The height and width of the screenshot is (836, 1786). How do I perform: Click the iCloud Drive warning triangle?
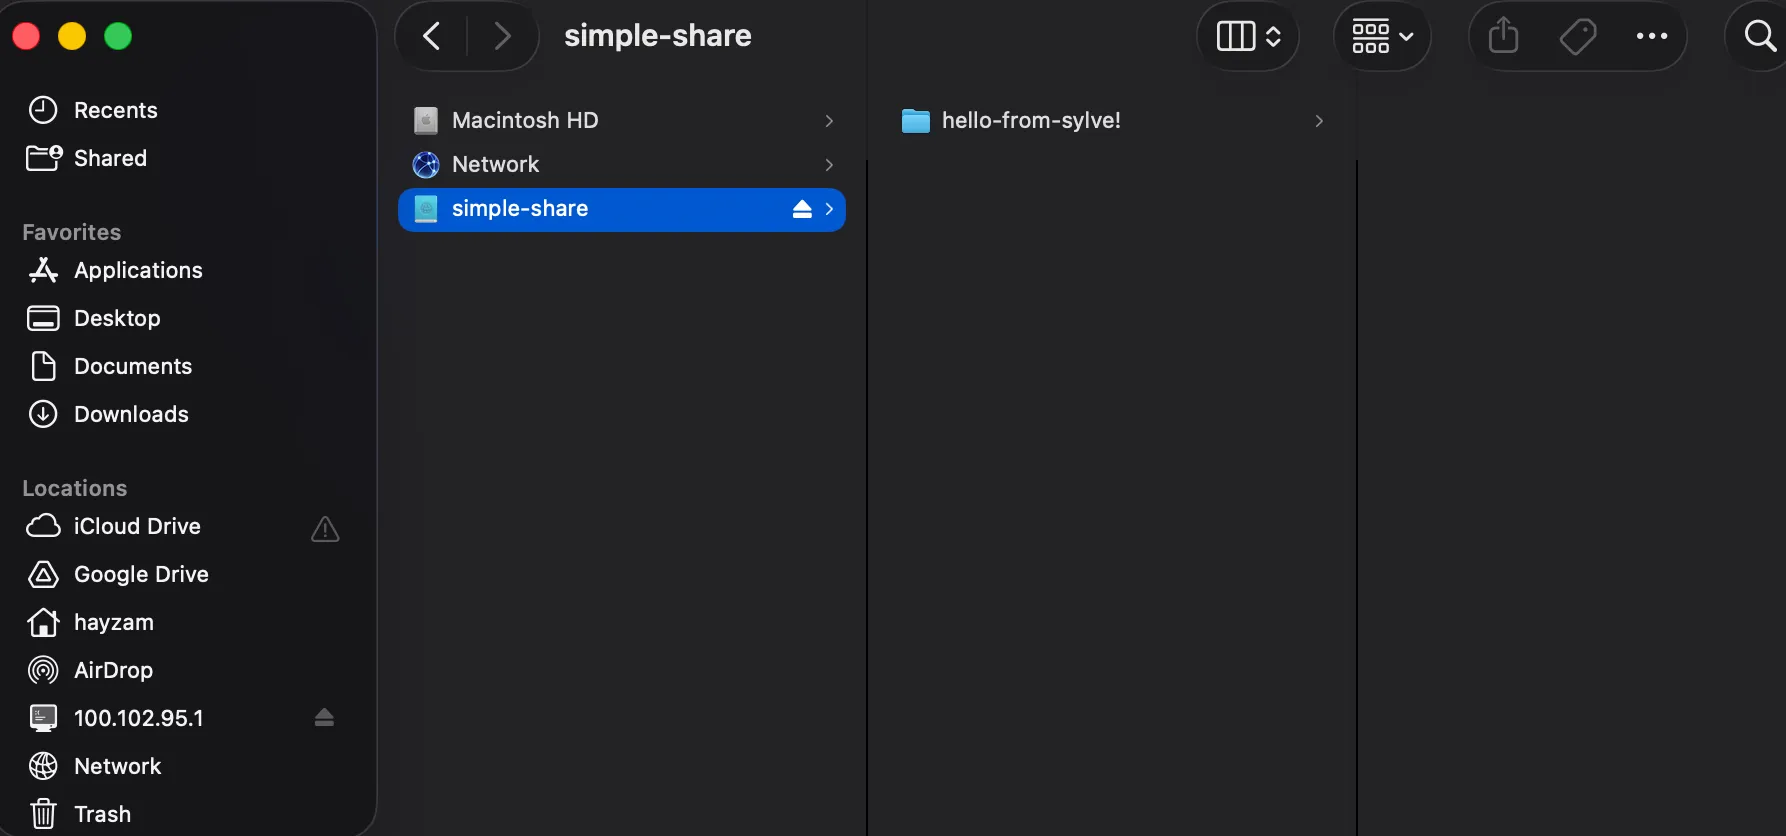point(325,529)
